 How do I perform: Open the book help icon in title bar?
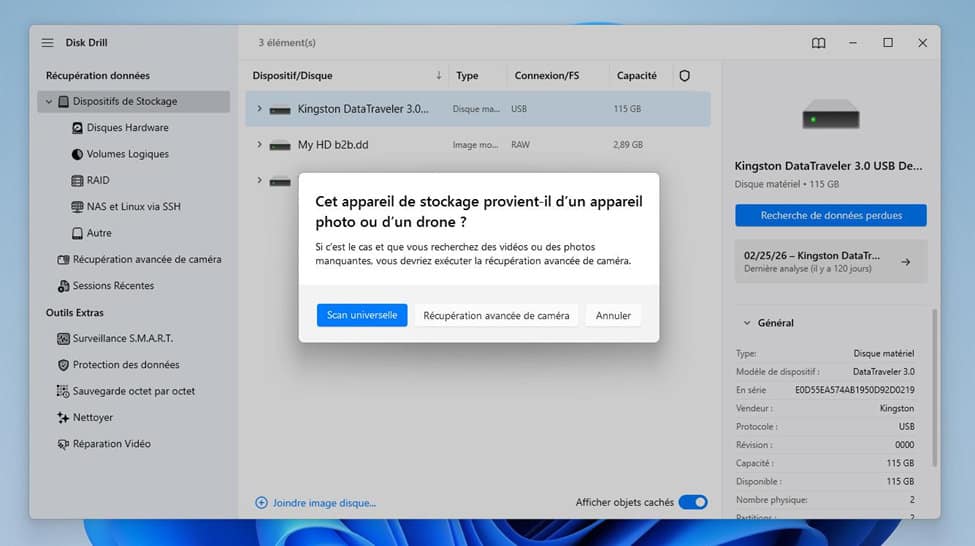pyautogui.click(x=818, y=43)
